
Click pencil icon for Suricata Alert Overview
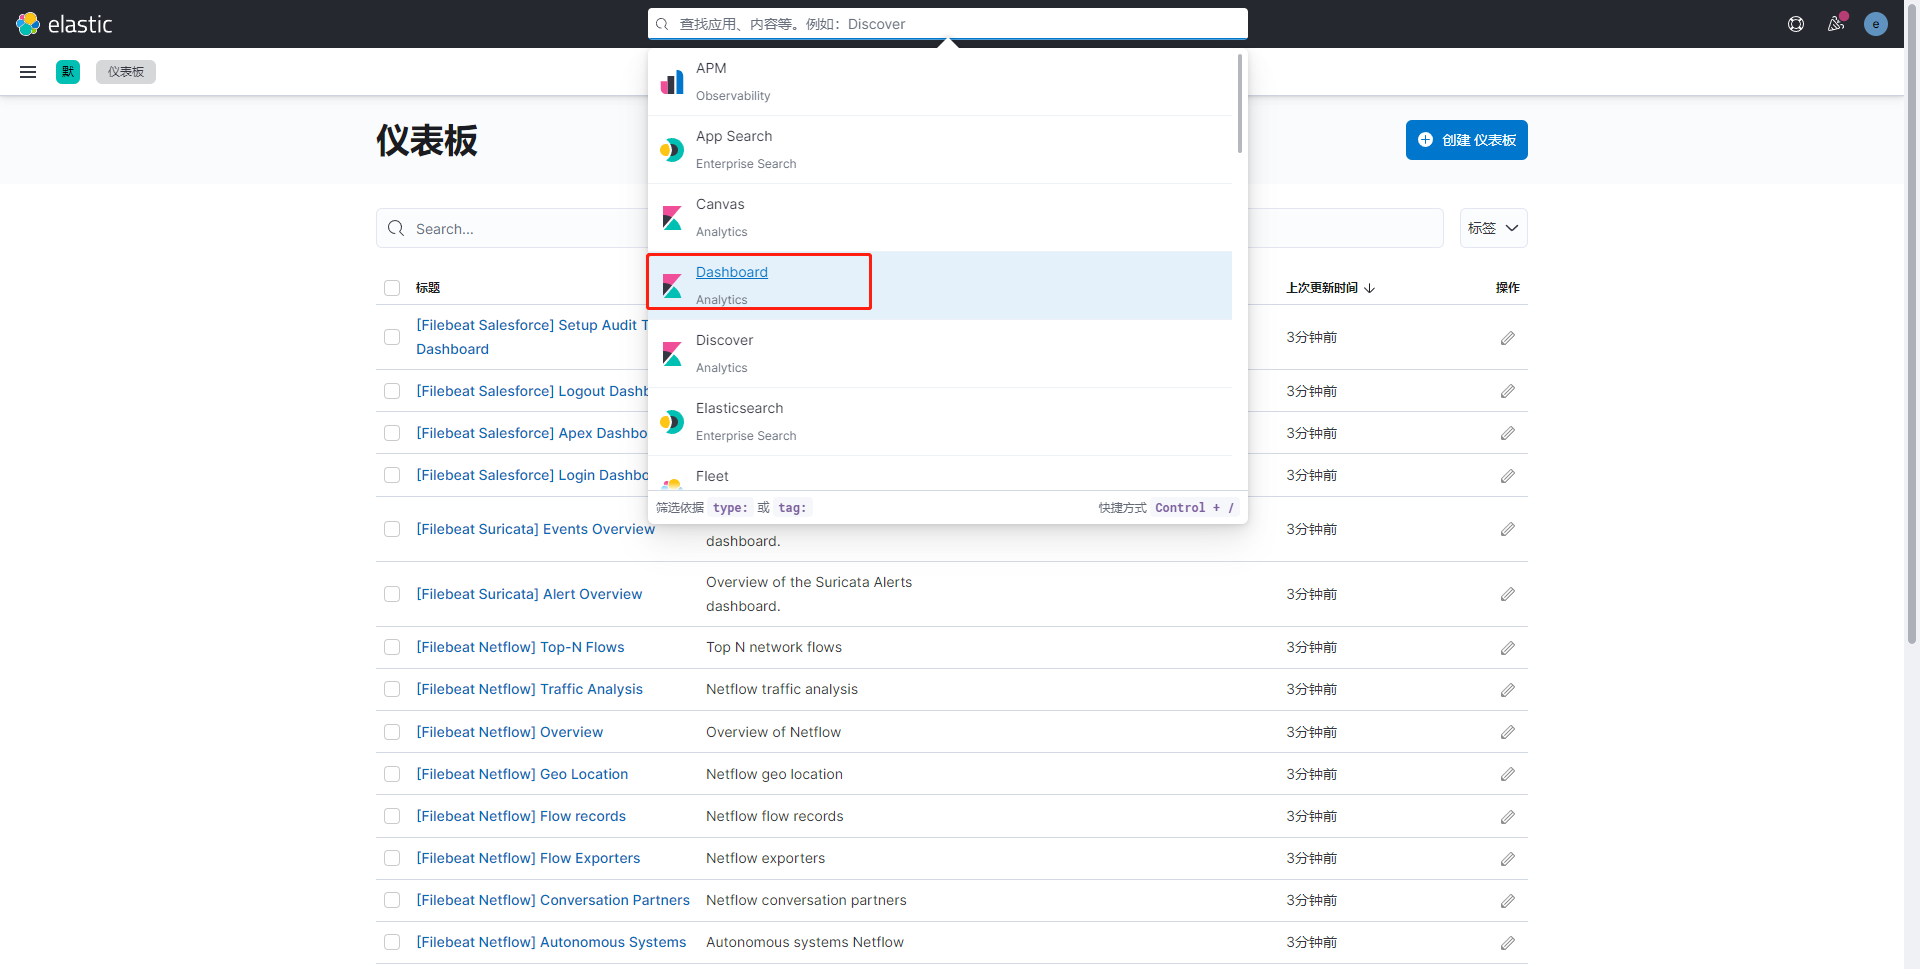point(1507,594)
